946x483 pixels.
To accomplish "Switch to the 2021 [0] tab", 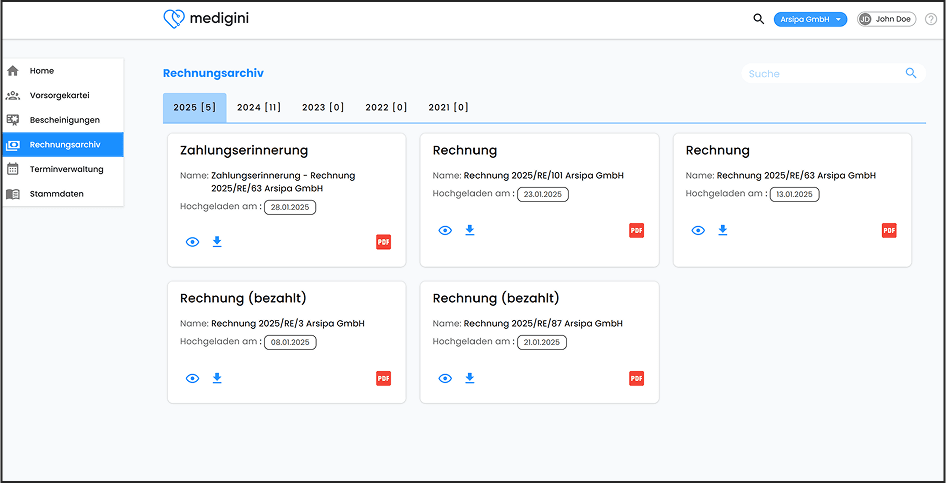I will (x=448, y=108).
